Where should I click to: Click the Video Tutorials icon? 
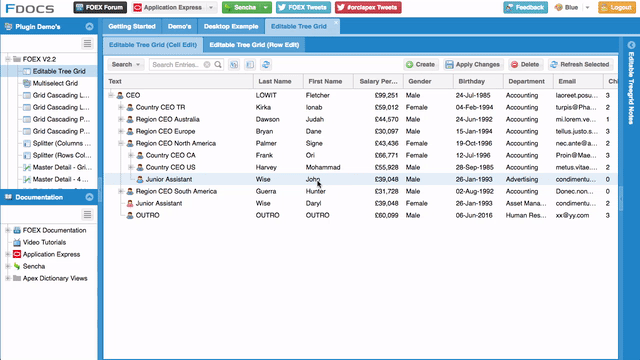click(x=17, y=242)
